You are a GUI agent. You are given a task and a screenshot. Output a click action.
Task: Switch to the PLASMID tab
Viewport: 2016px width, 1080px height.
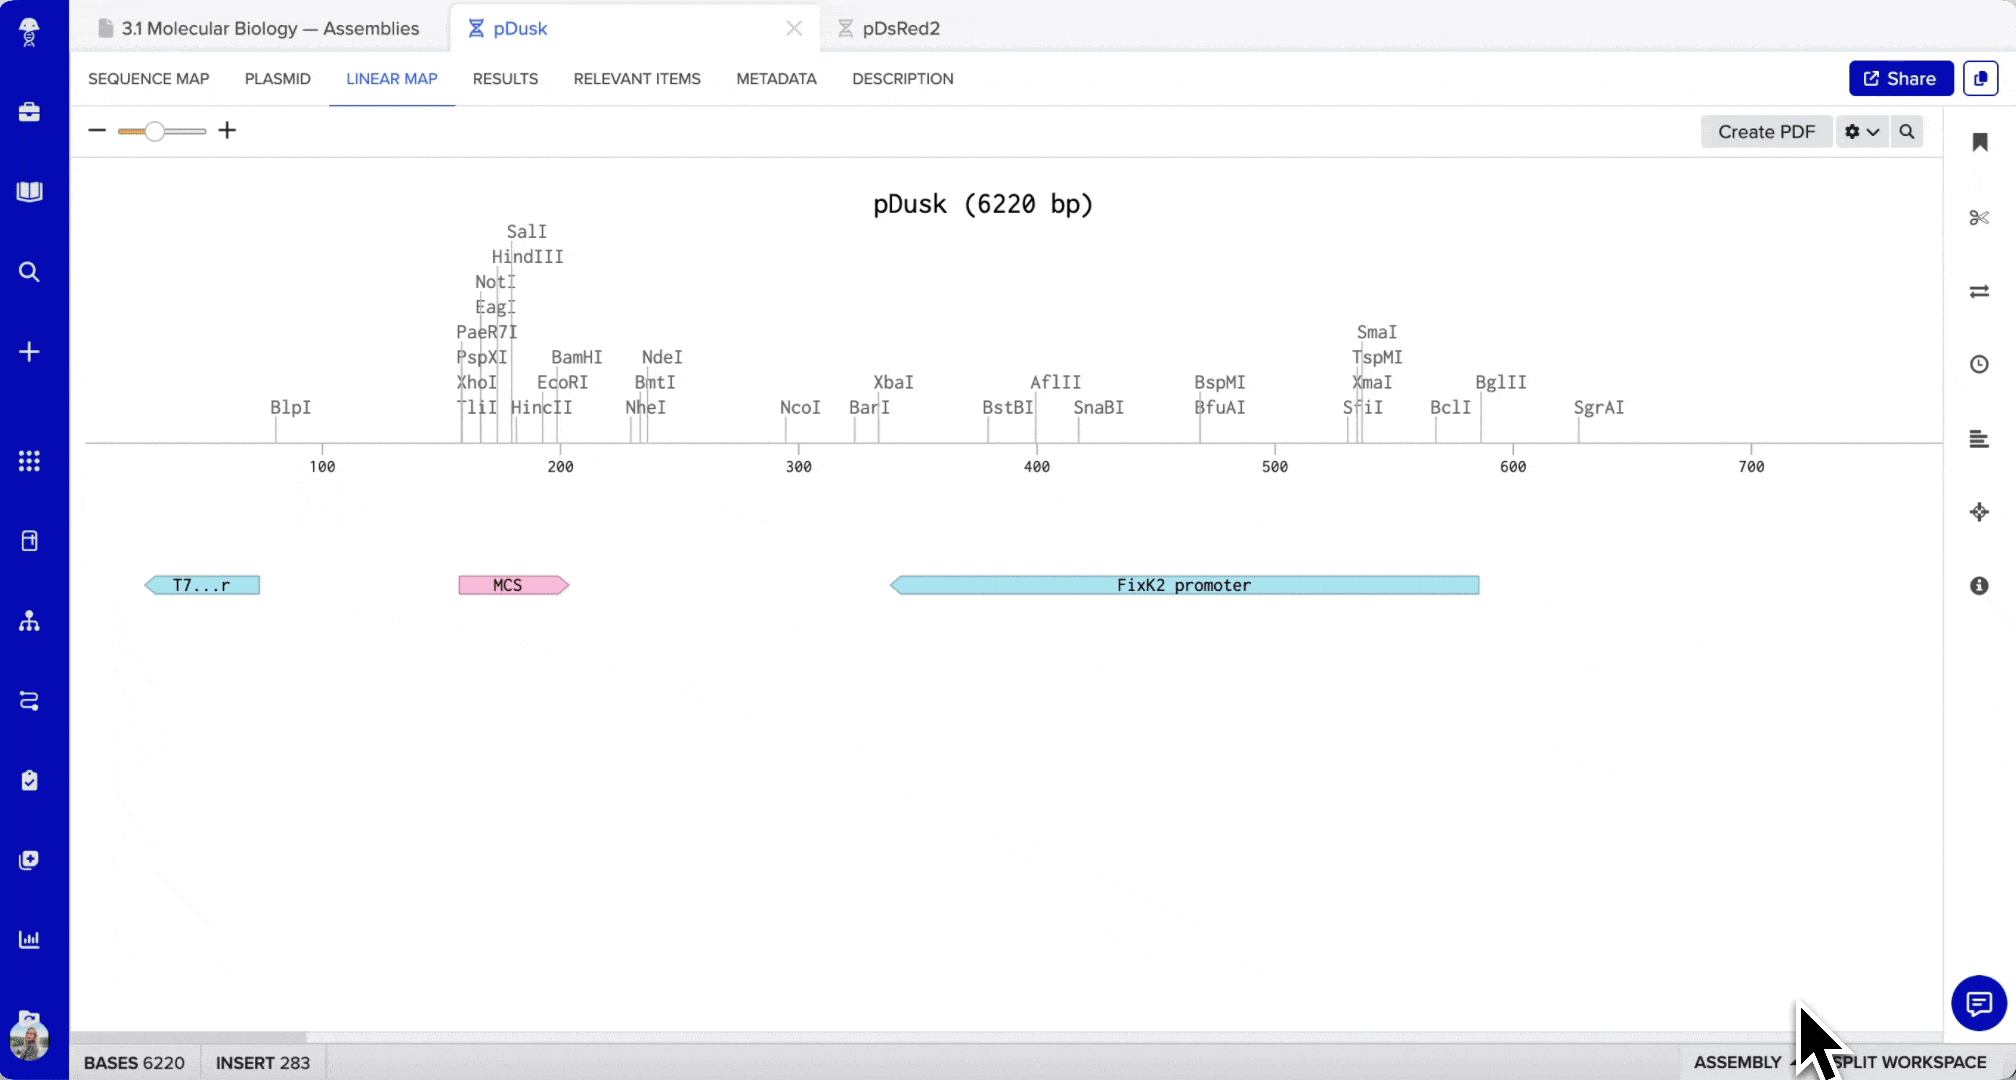pyautogui.click(x=277, y=78)
